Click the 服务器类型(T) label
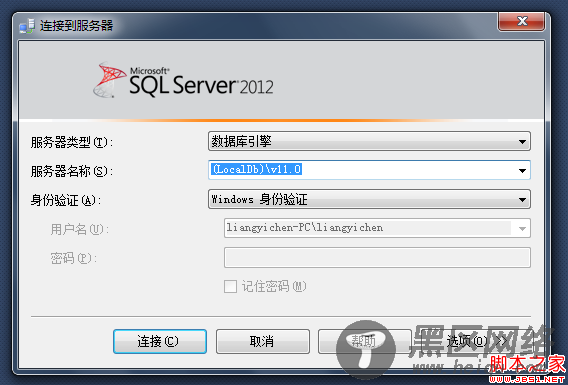The height and width of the screenshot is (385, 568). point(72,142)
